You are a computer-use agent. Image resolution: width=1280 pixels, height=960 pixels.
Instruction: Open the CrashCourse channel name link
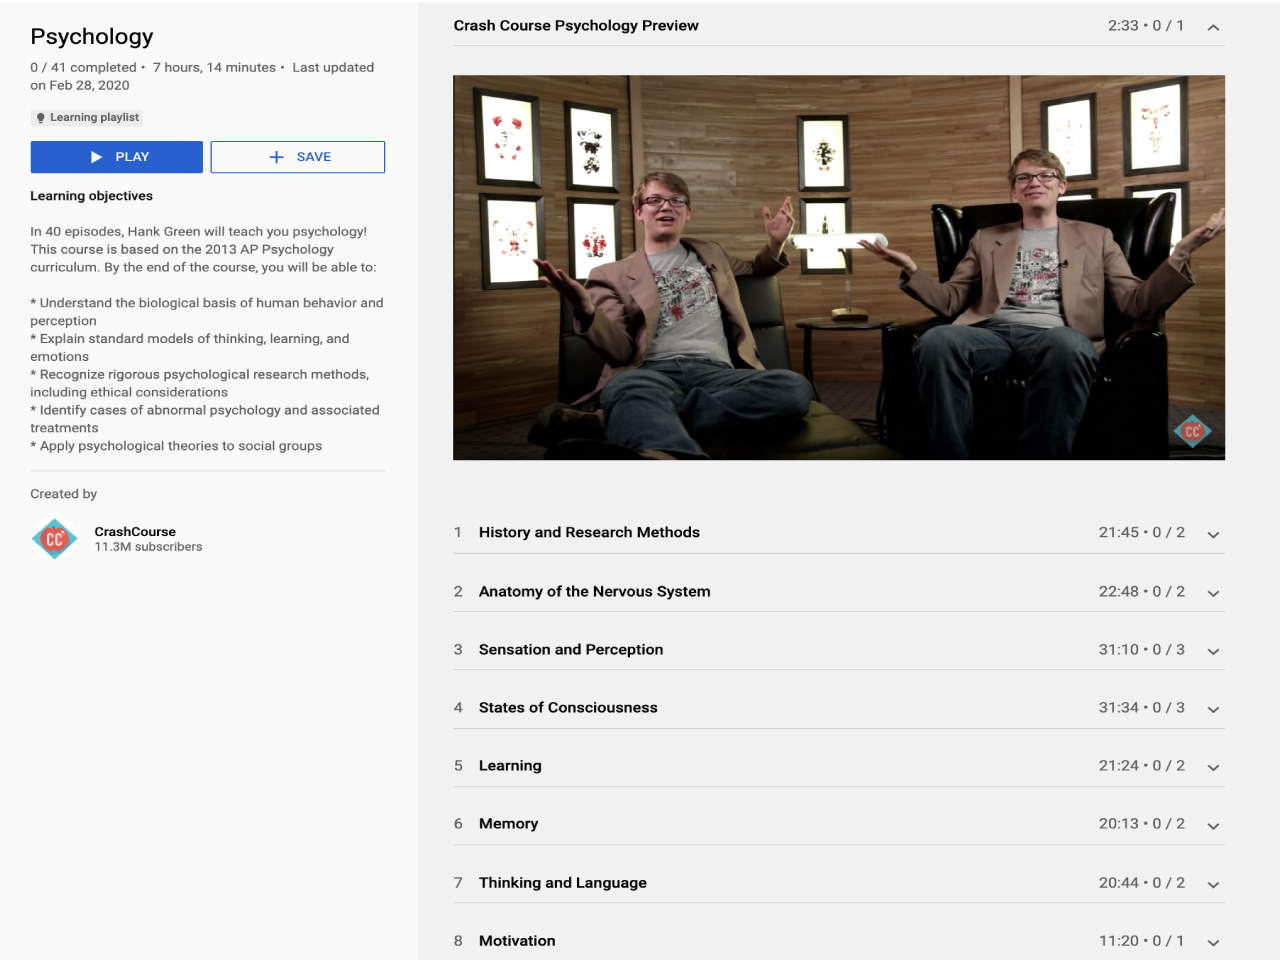[x=135, y=531]
